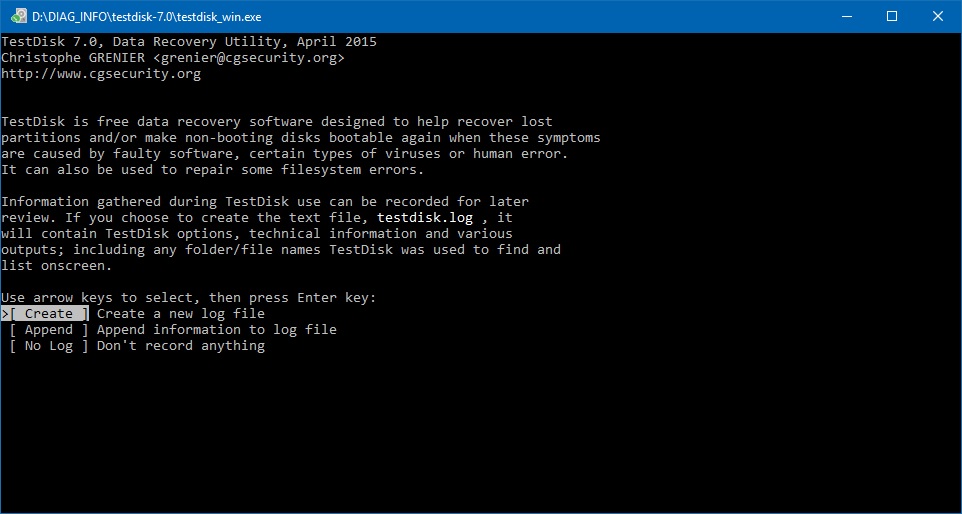Click the 'Create a new log file' description

[x=181, y=314]
